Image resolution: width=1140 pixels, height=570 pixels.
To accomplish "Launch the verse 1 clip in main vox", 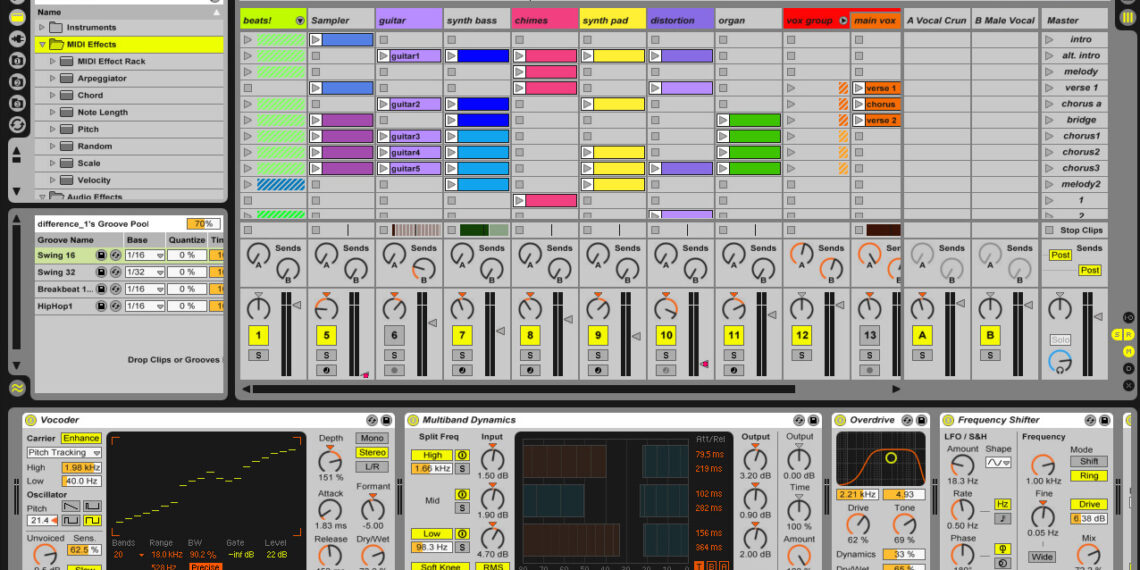I will pos(859,88).
